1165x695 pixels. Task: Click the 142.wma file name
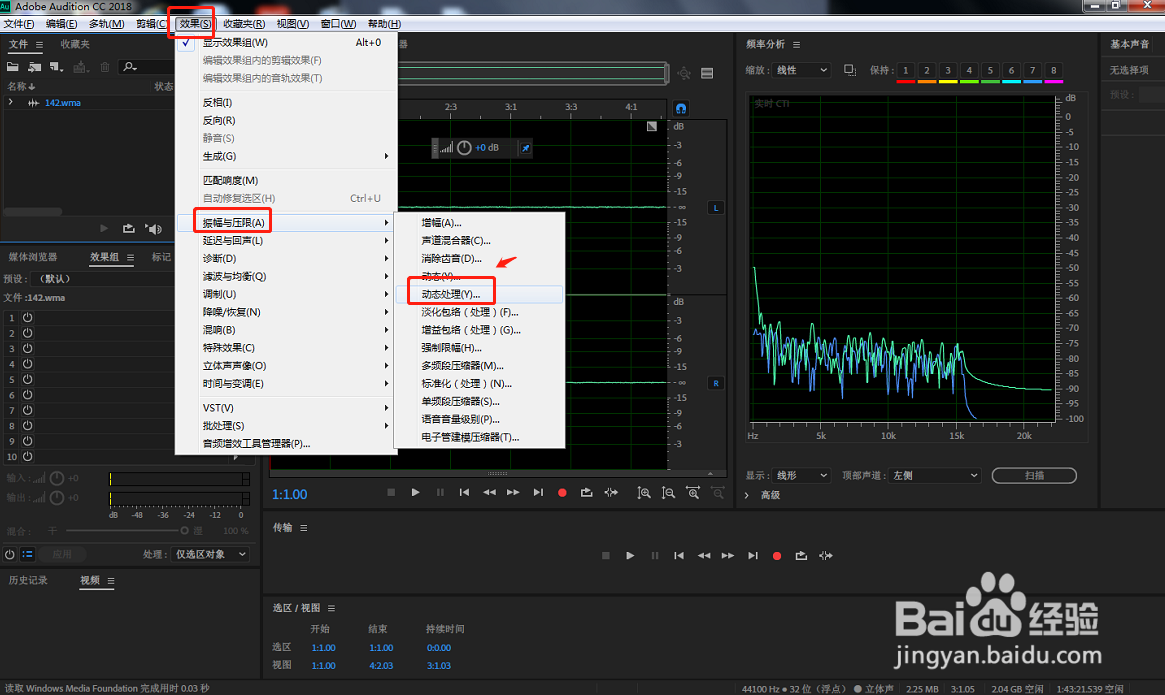click(x=62, y=103)
